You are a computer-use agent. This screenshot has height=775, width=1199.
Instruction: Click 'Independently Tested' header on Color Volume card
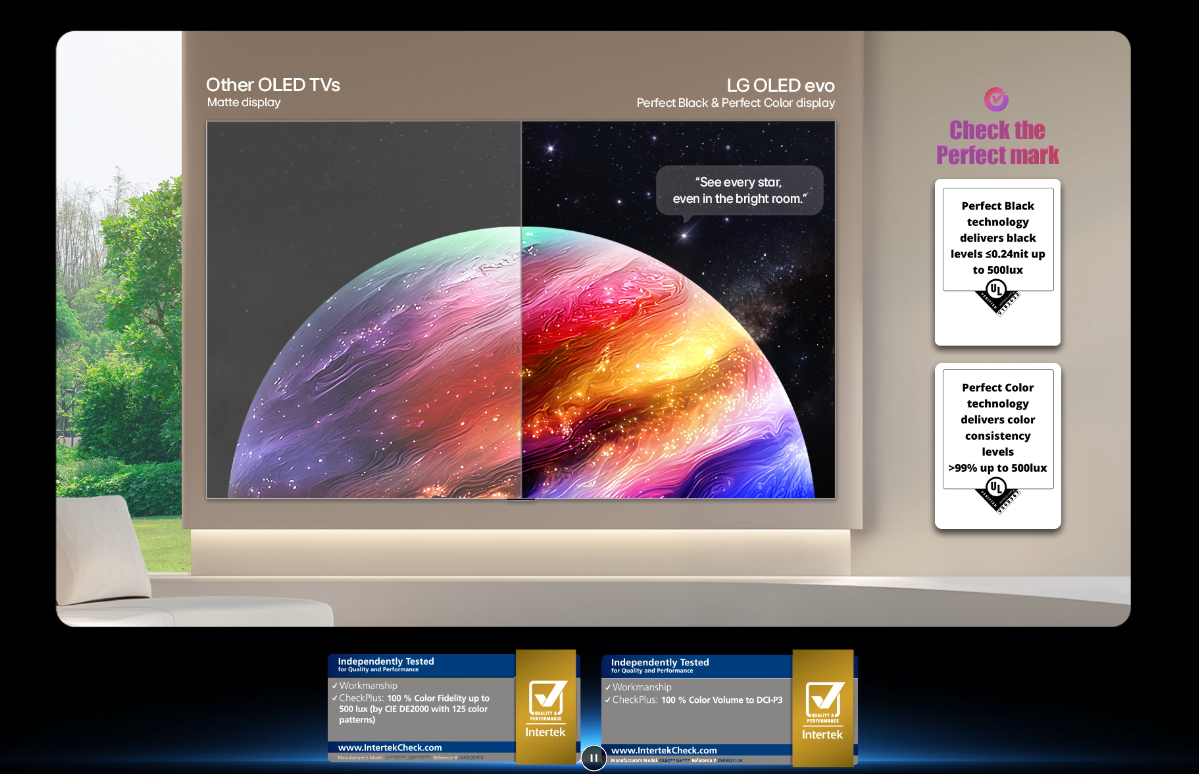[660, 663]
